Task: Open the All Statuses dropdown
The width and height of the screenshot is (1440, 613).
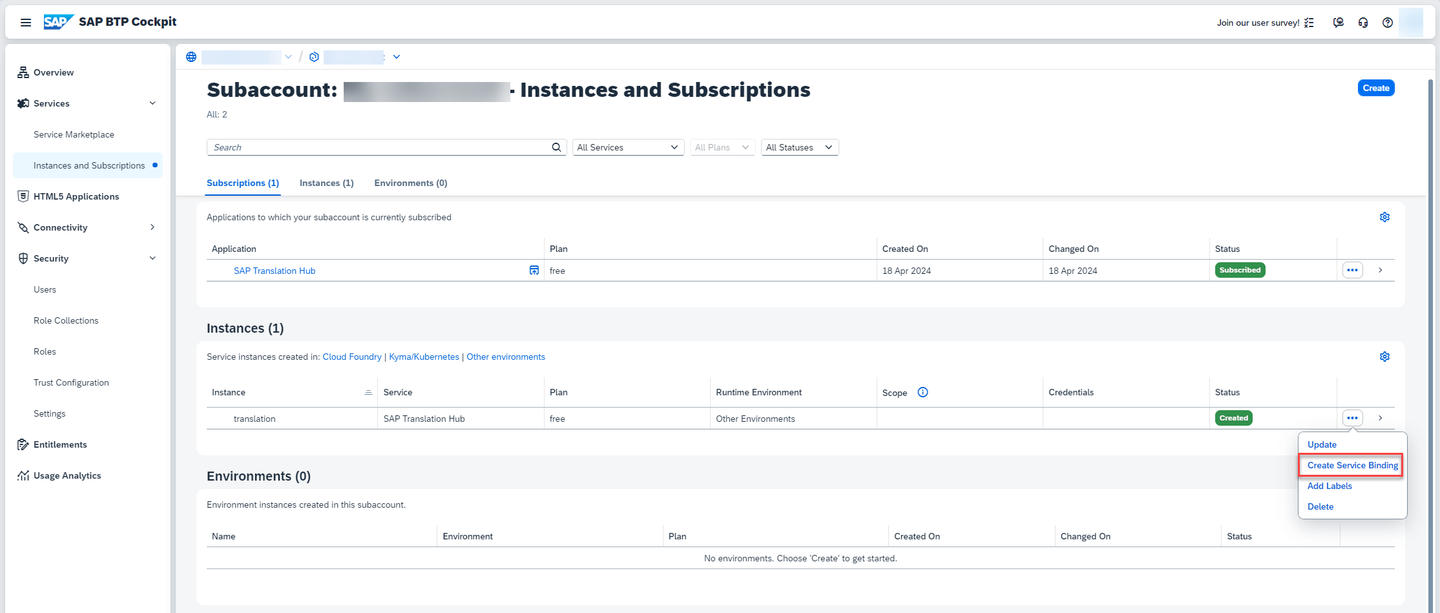Action: coord(800,147)
